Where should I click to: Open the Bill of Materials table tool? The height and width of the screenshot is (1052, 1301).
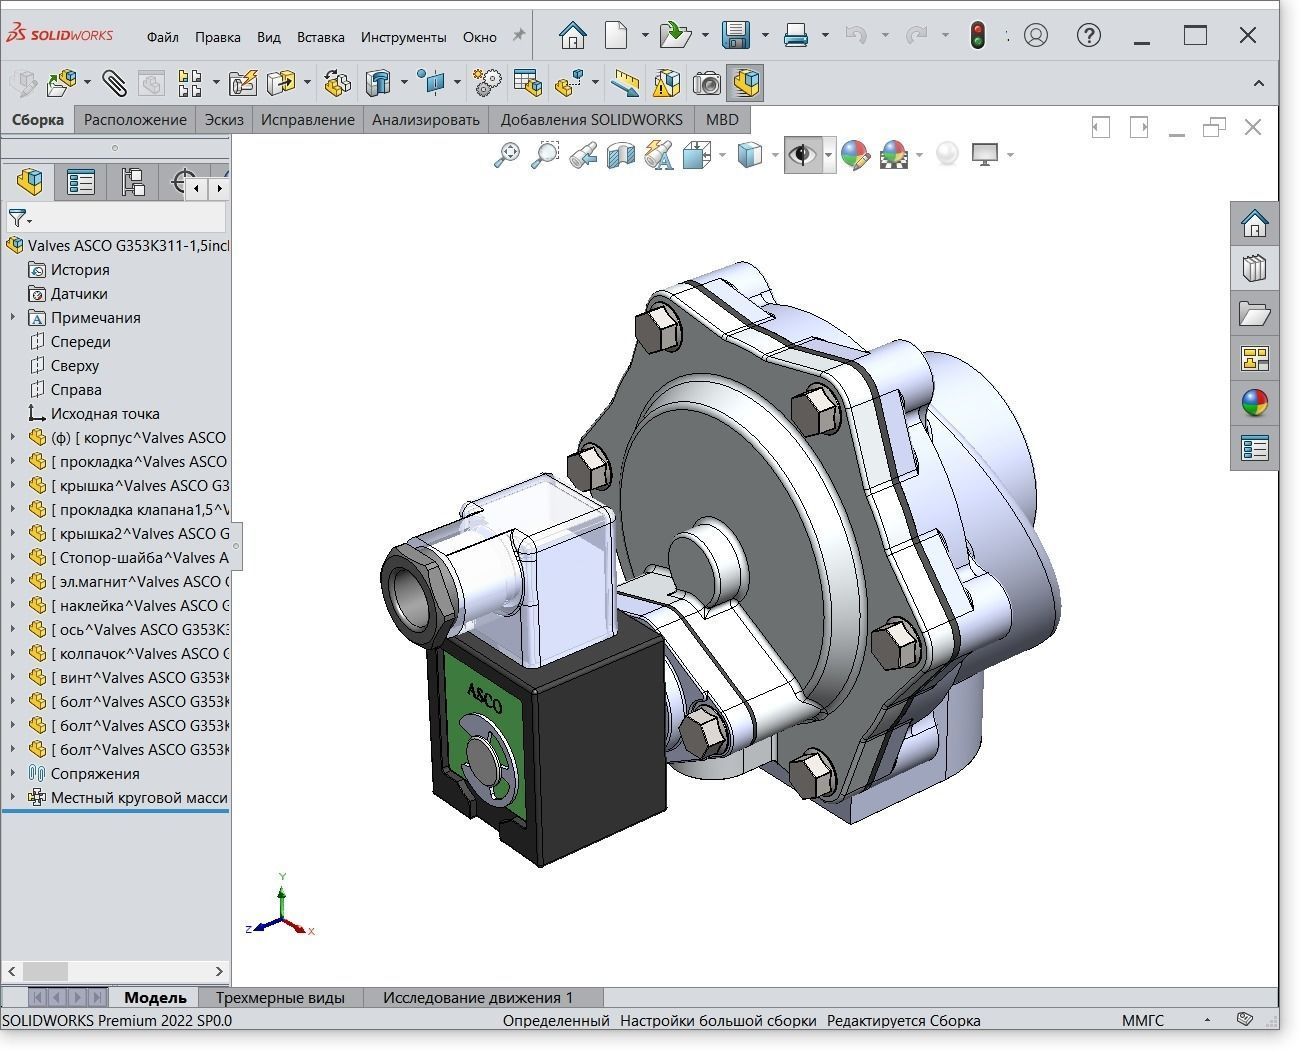[527, 83]
